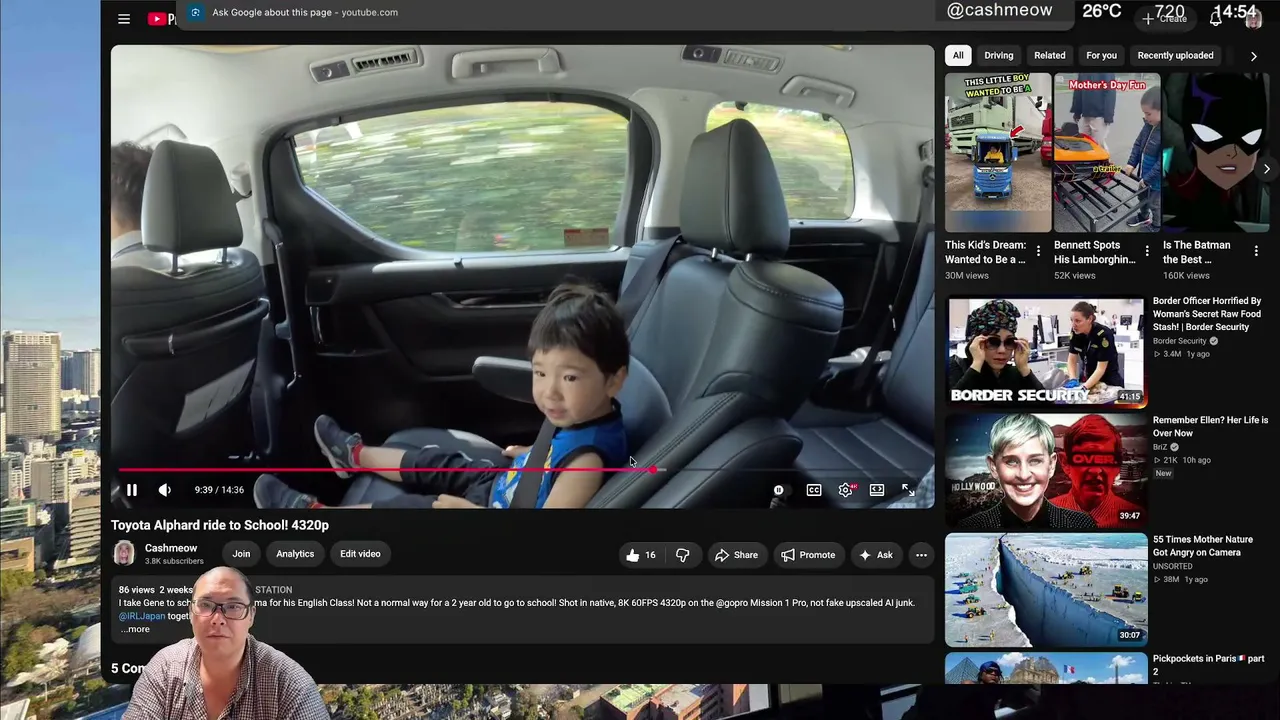The image size is (1280, 720).
Task: Enter full screen mode
Action: click(908, 490)
